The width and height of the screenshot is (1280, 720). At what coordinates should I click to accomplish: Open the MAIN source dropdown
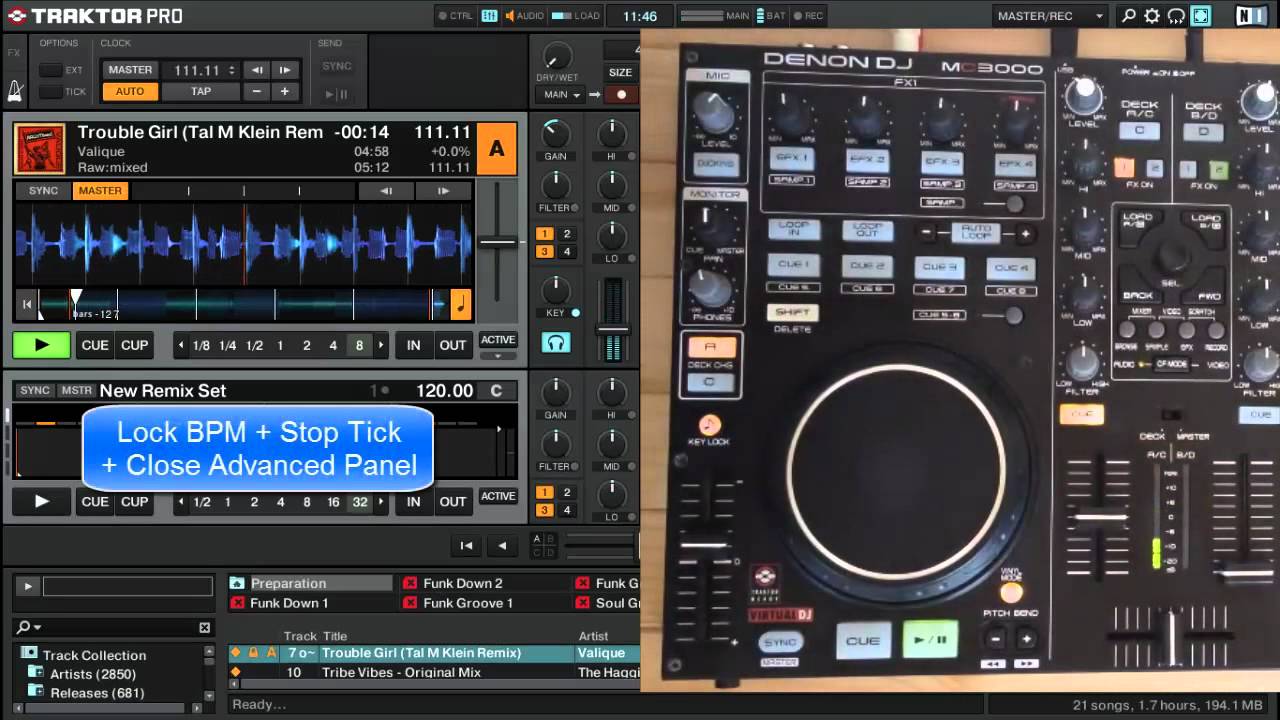tap(561, 95)
